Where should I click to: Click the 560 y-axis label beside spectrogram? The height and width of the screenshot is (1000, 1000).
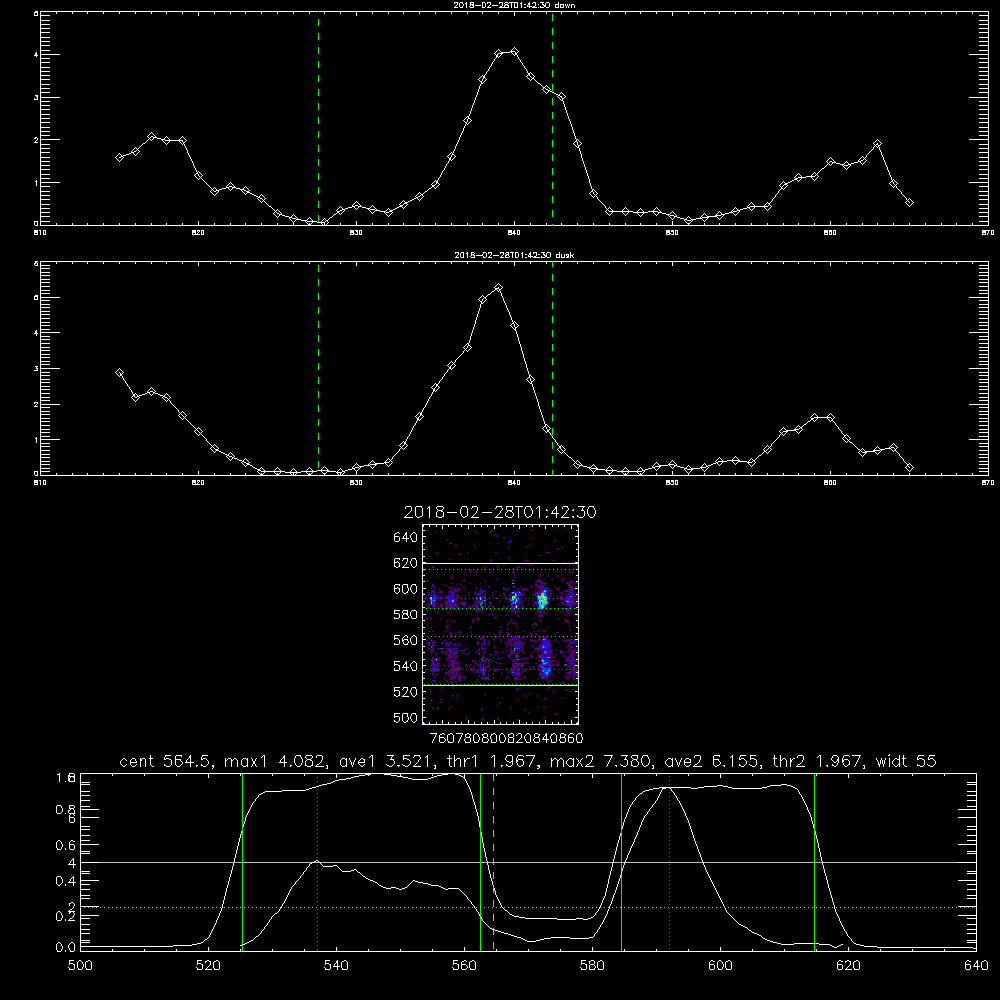pos(405,640)
